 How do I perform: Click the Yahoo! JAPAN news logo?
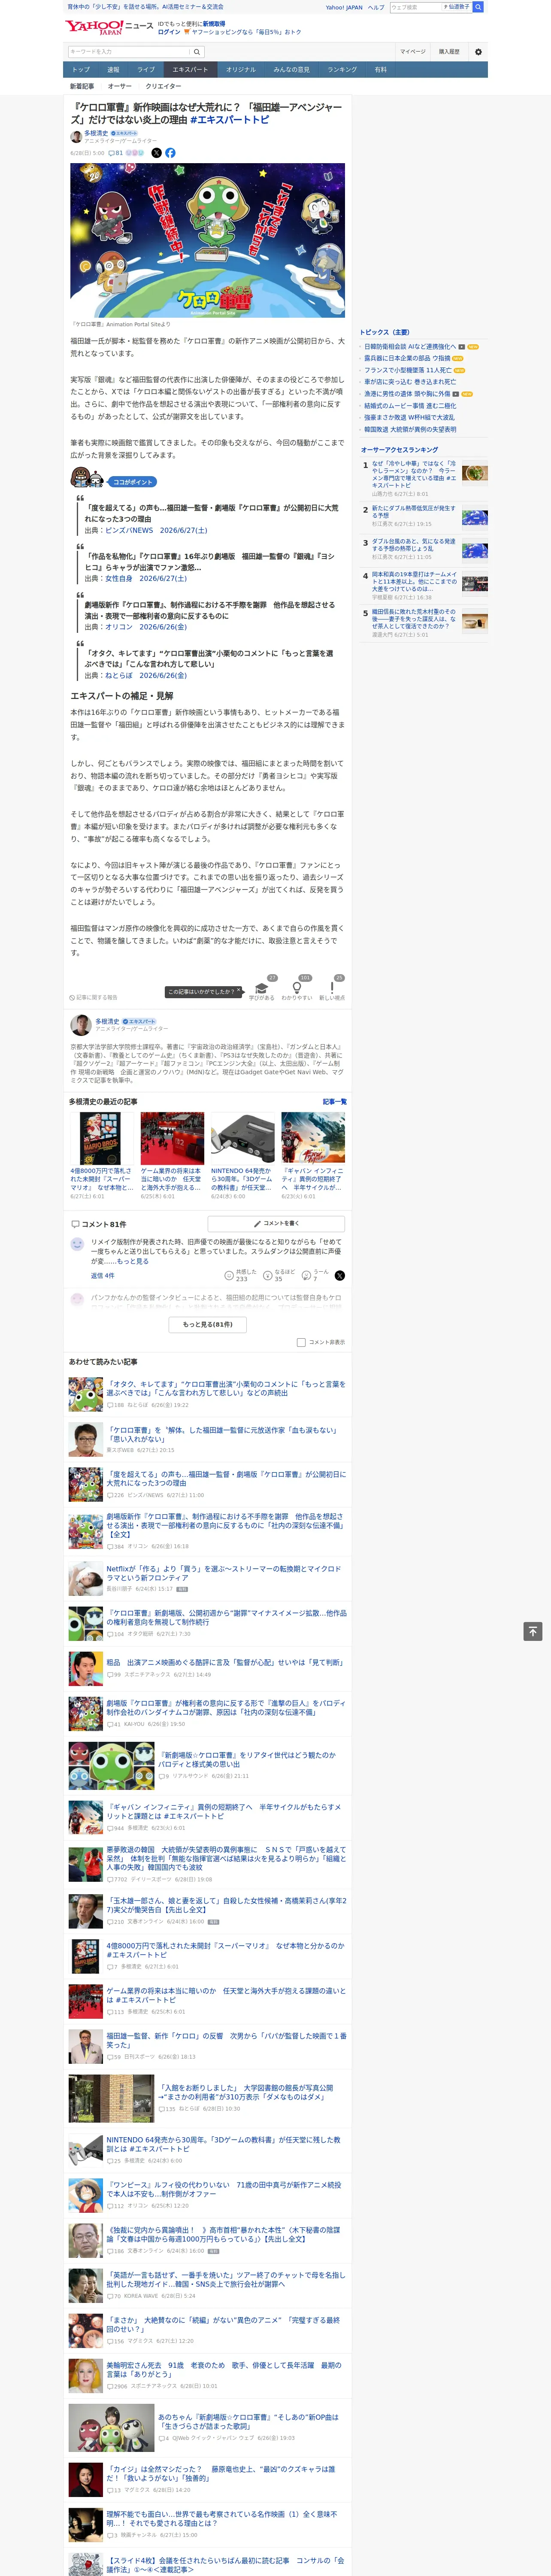(109, 27)
